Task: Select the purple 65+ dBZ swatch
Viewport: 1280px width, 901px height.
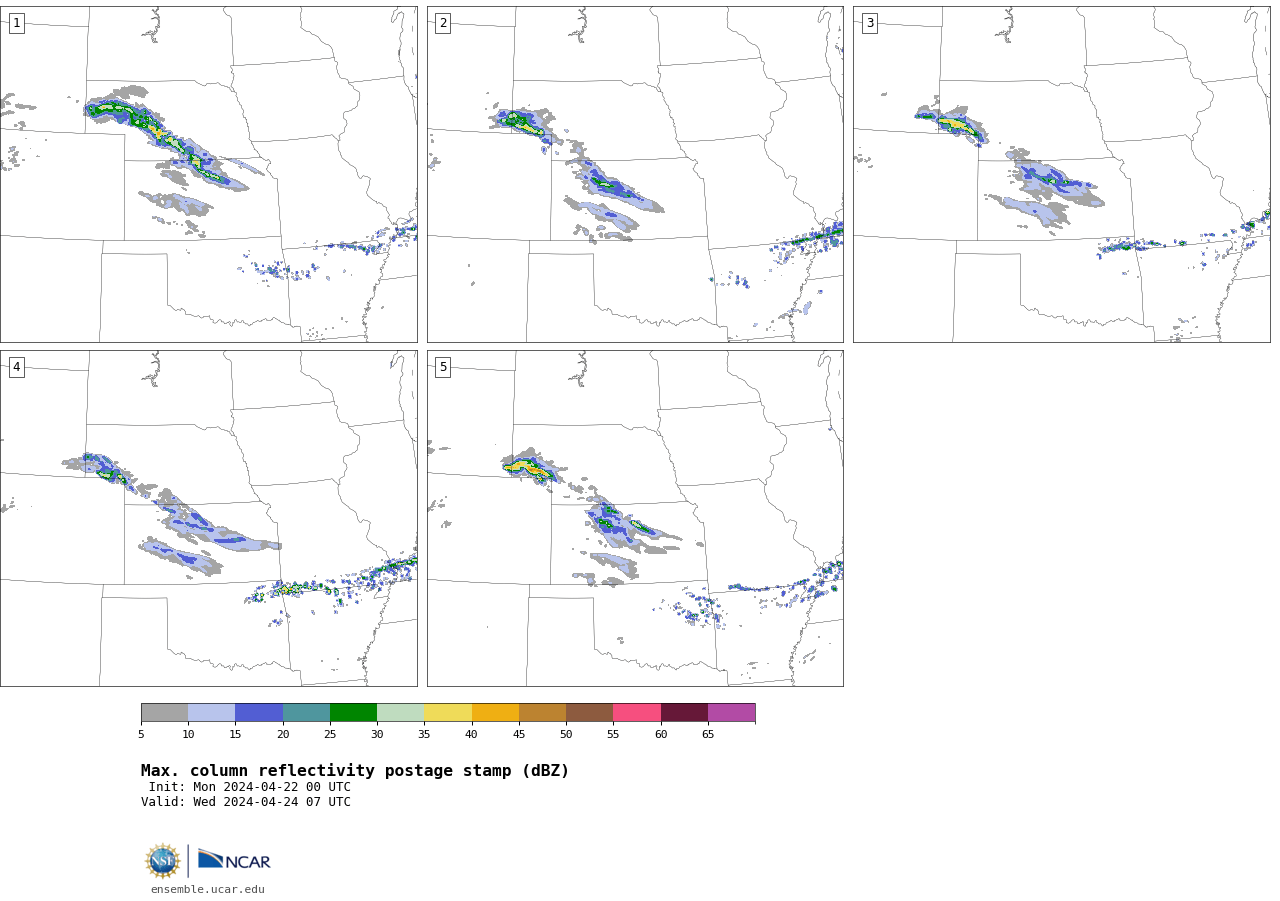Action: pos(732,713)
